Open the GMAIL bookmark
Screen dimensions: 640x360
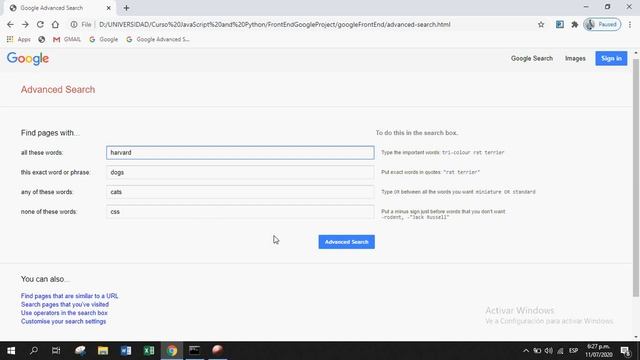(67, 40)
